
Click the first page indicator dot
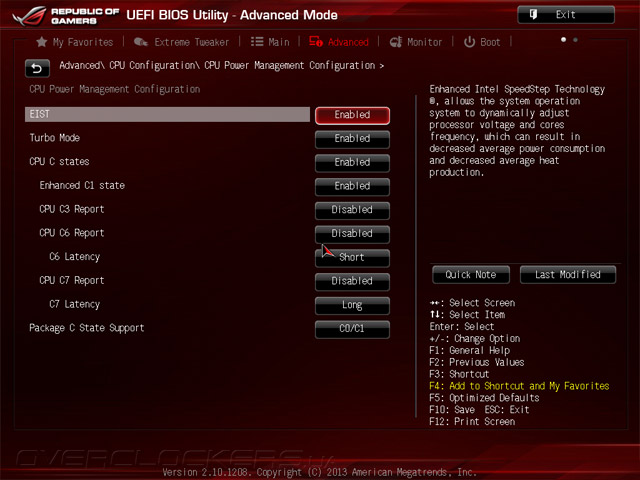[x=564, y=40]
